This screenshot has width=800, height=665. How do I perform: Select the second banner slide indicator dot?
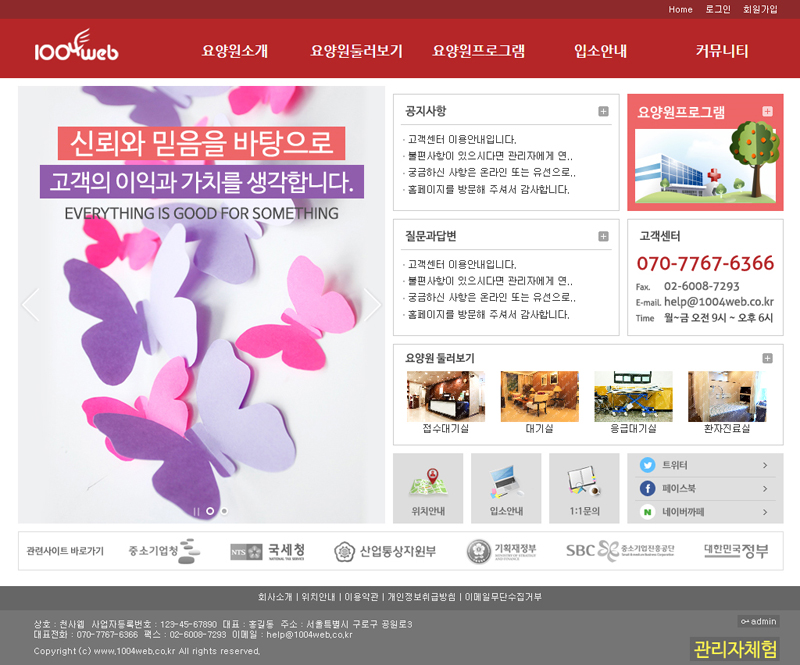223,511
